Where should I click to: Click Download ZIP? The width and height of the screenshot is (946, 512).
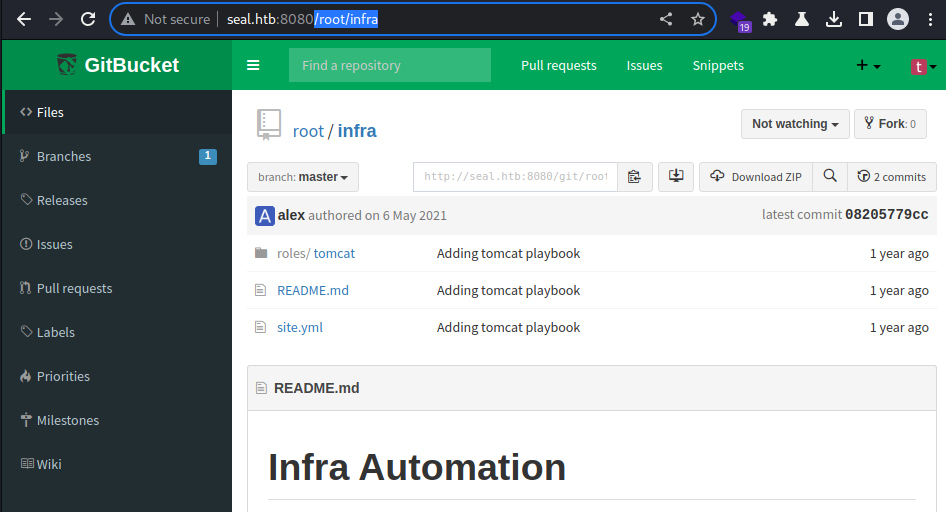point(756,177)
